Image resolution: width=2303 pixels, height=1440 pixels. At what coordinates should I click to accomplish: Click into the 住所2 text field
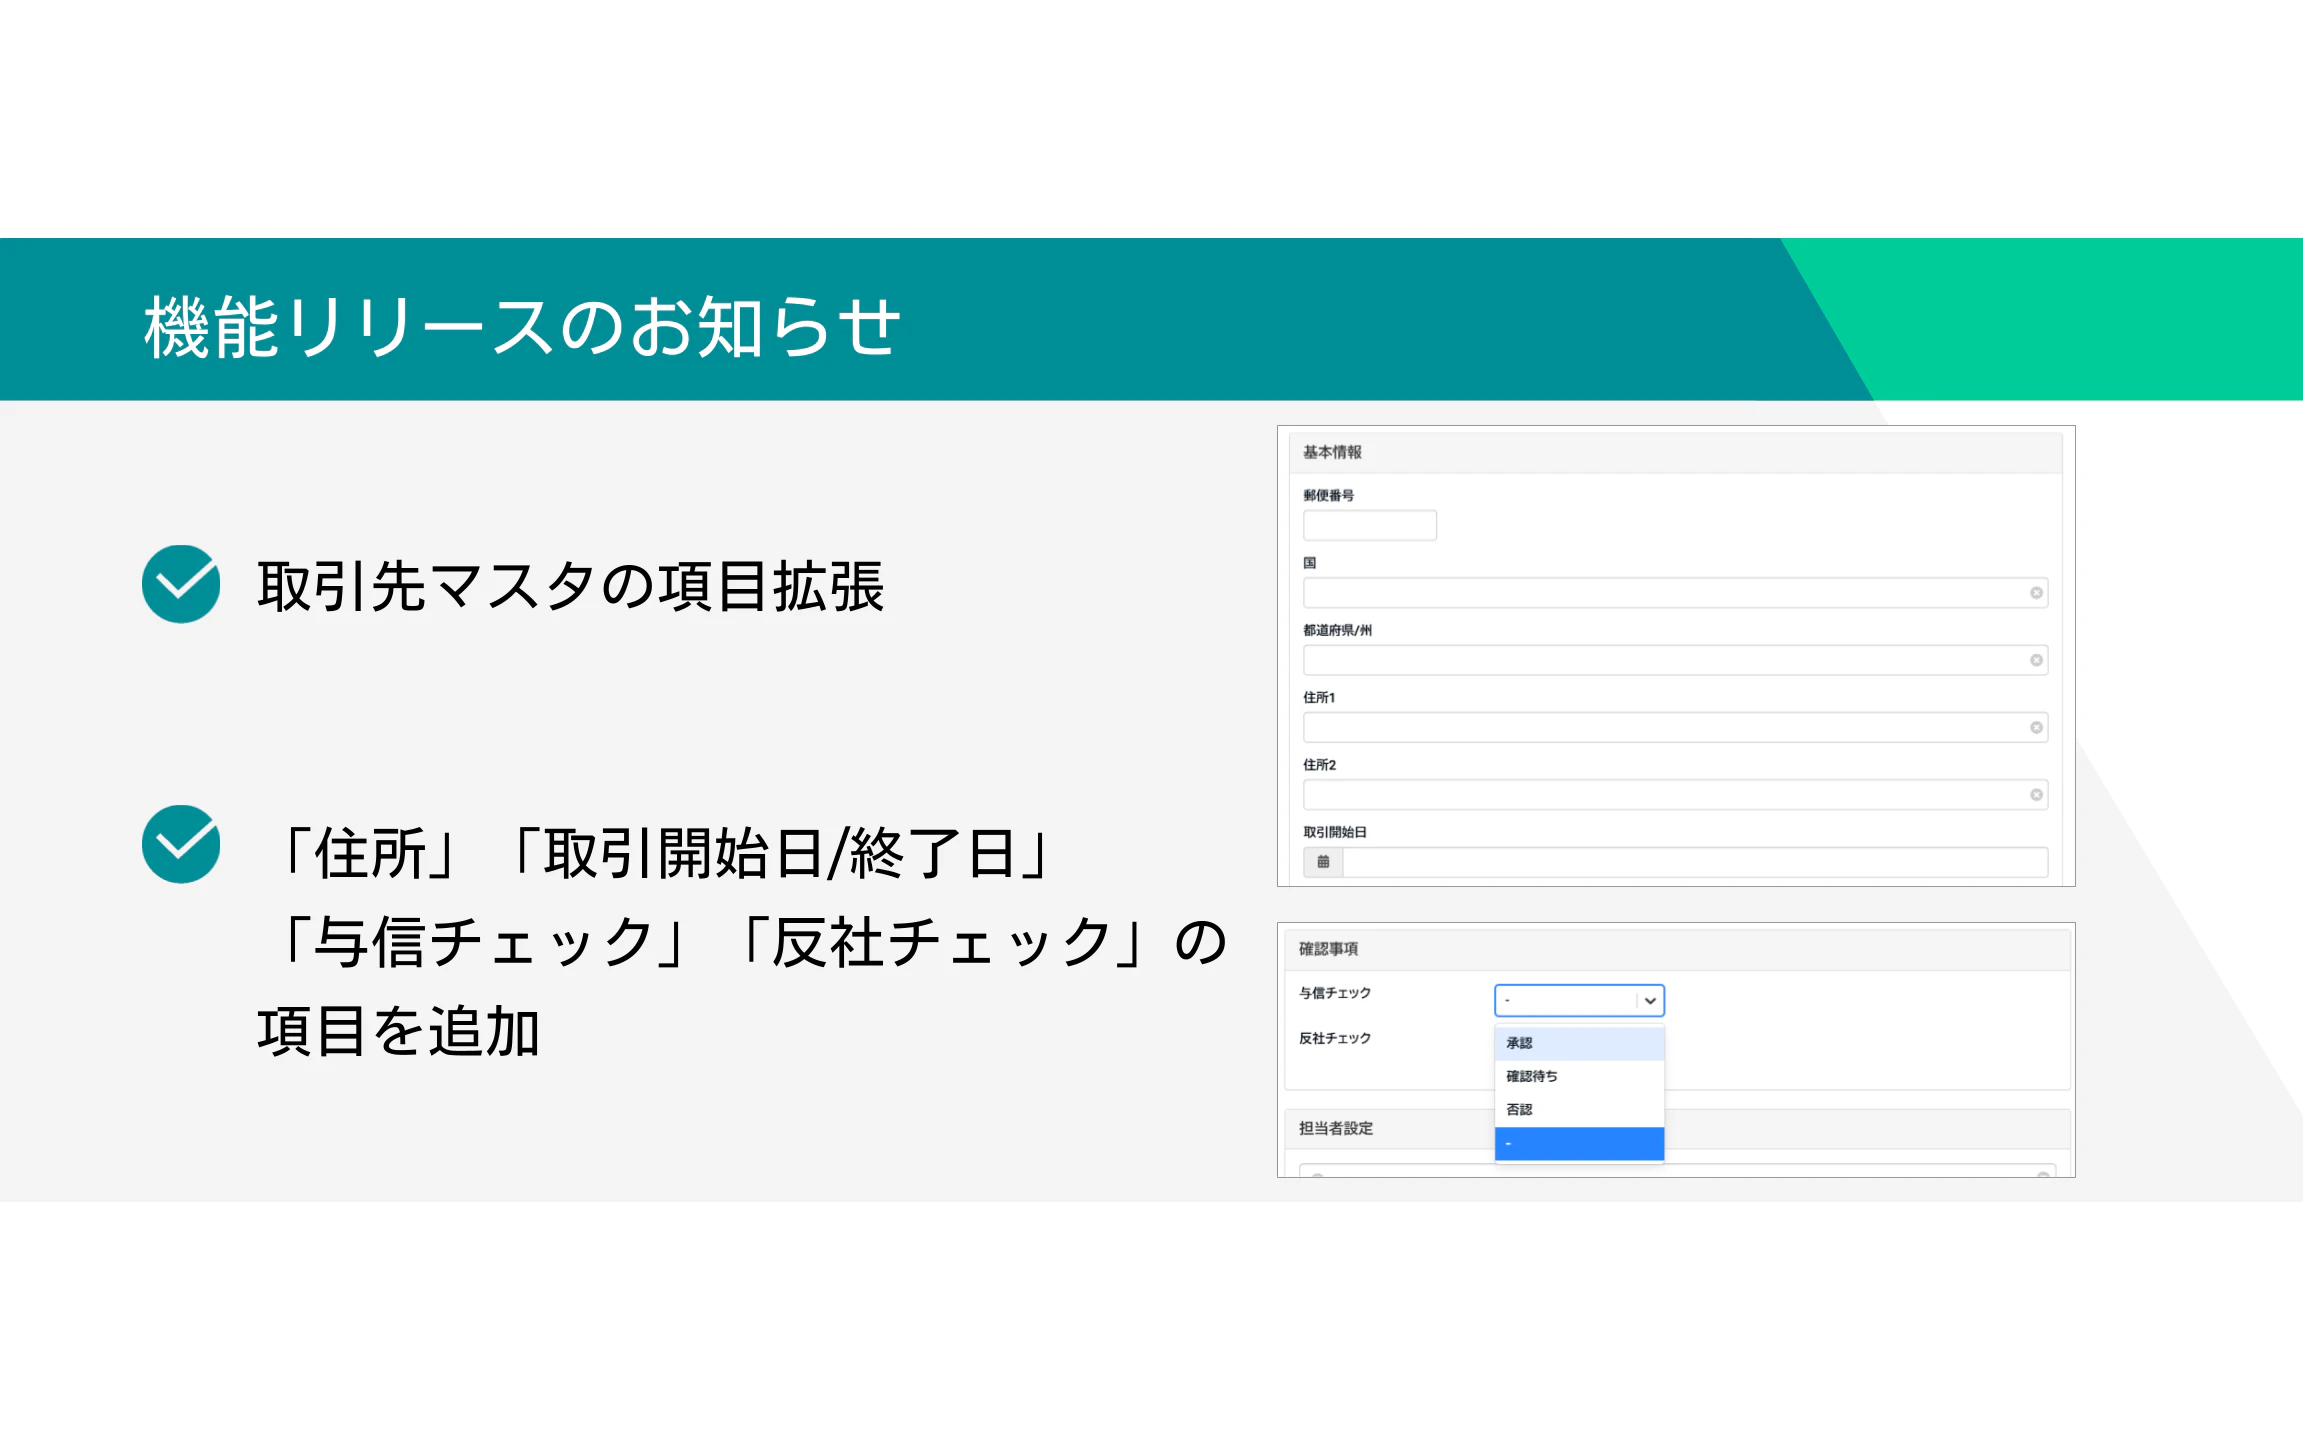coord(1660,795)
